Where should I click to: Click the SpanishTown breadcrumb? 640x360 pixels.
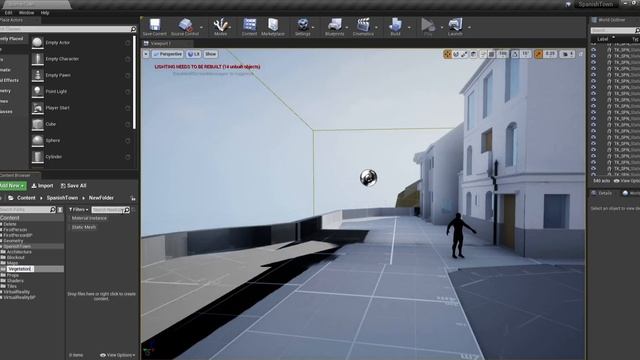coord(62,198)
